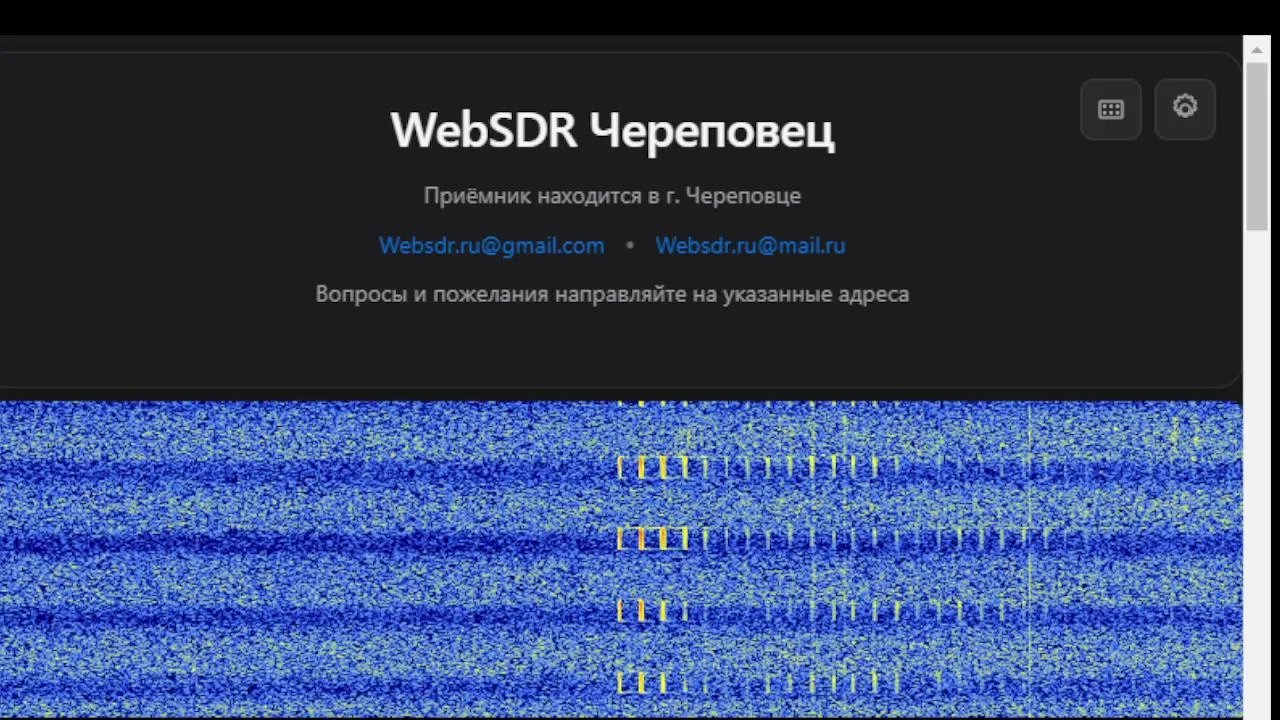Image resolution: width=1280 pixels, height=720 pixels.
Task: Click on the waterfall spectrogram display
Action: point(621,559)
